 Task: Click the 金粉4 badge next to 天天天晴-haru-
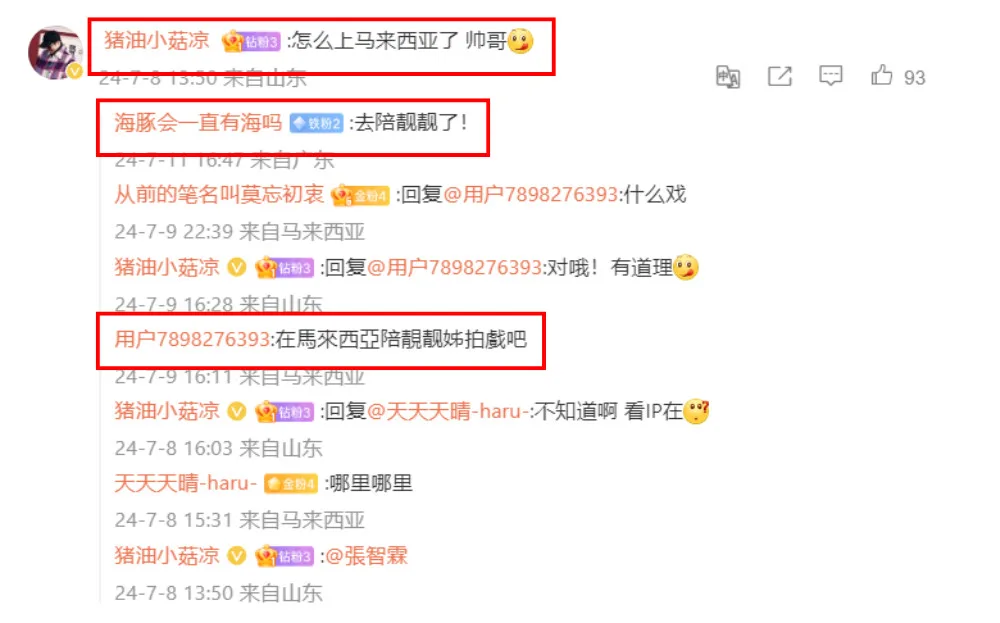[291, 484]
